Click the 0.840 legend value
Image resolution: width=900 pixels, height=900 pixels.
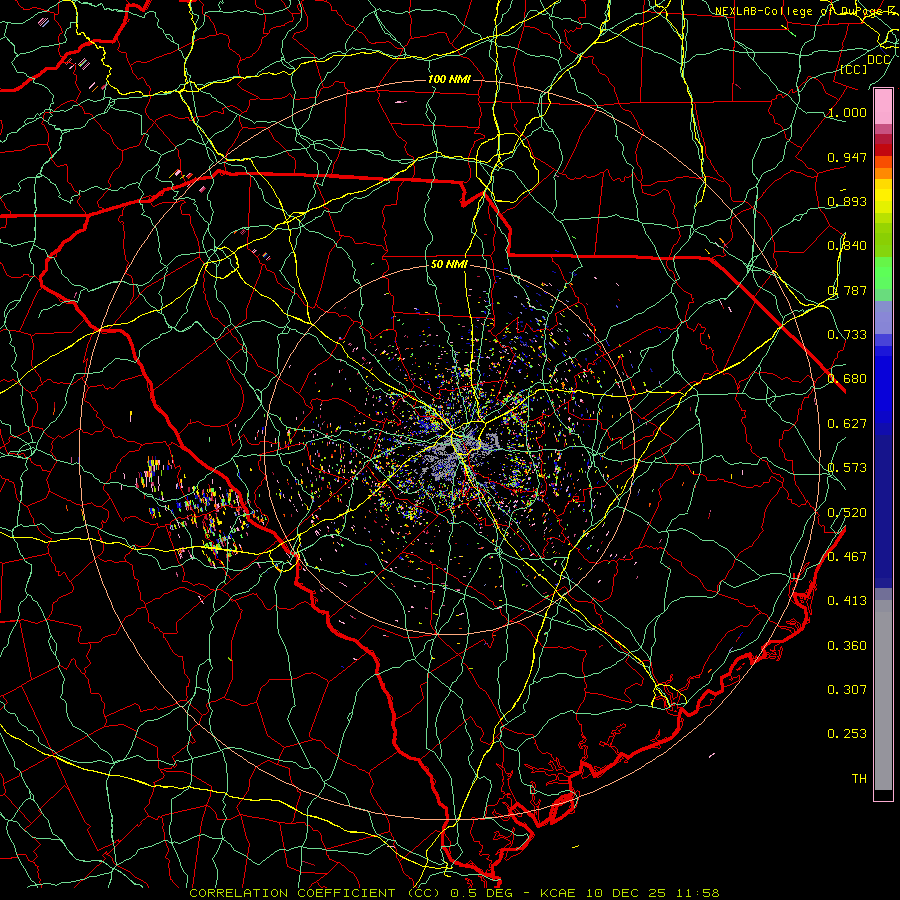(x=847, y=246)
